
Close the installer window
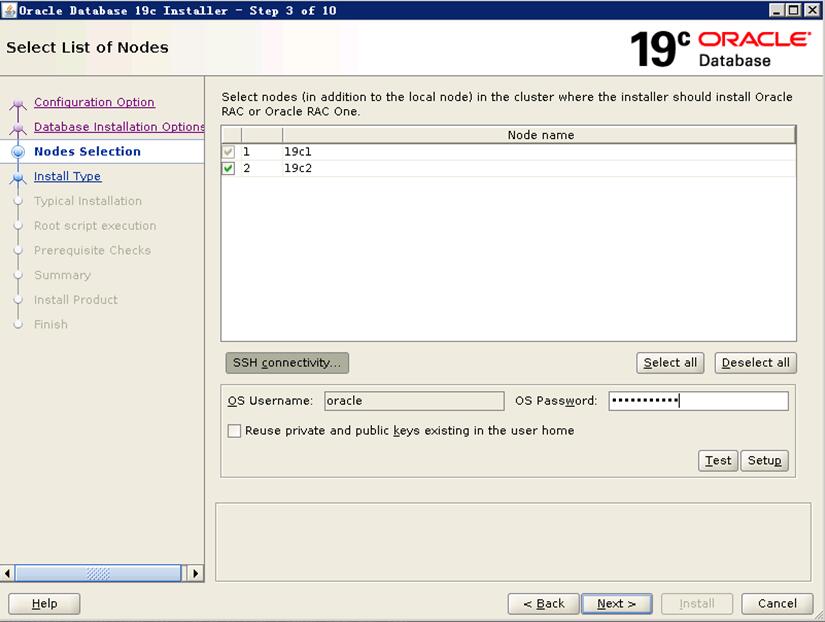[x=811, y=10]
